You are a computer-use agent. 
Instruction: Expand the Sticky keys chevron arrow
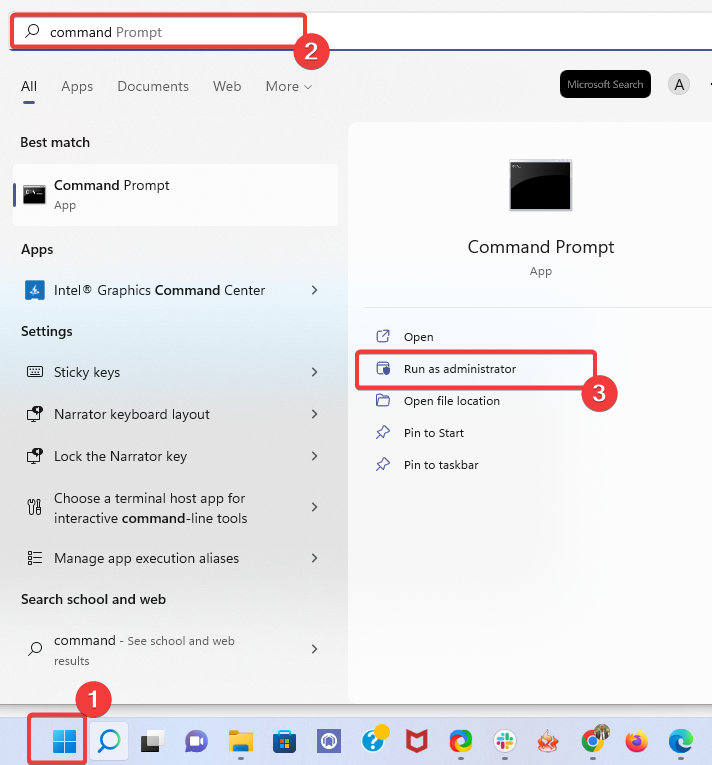(315, 372)
